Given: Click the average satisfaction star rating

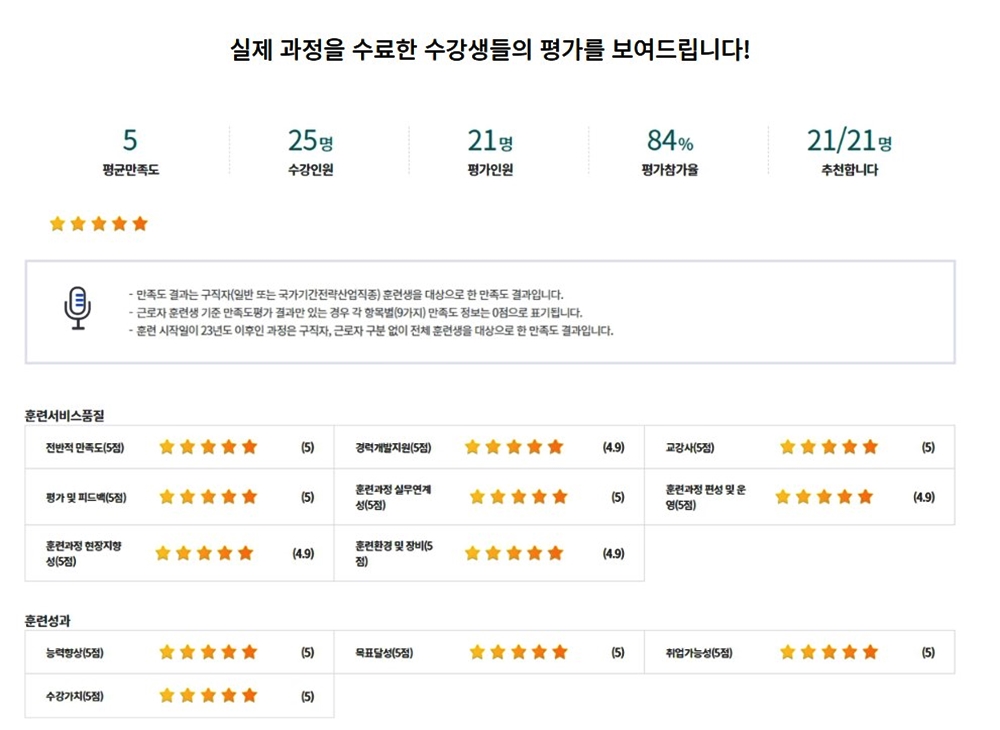Looking at the screenshot, I should pos(98,223).
